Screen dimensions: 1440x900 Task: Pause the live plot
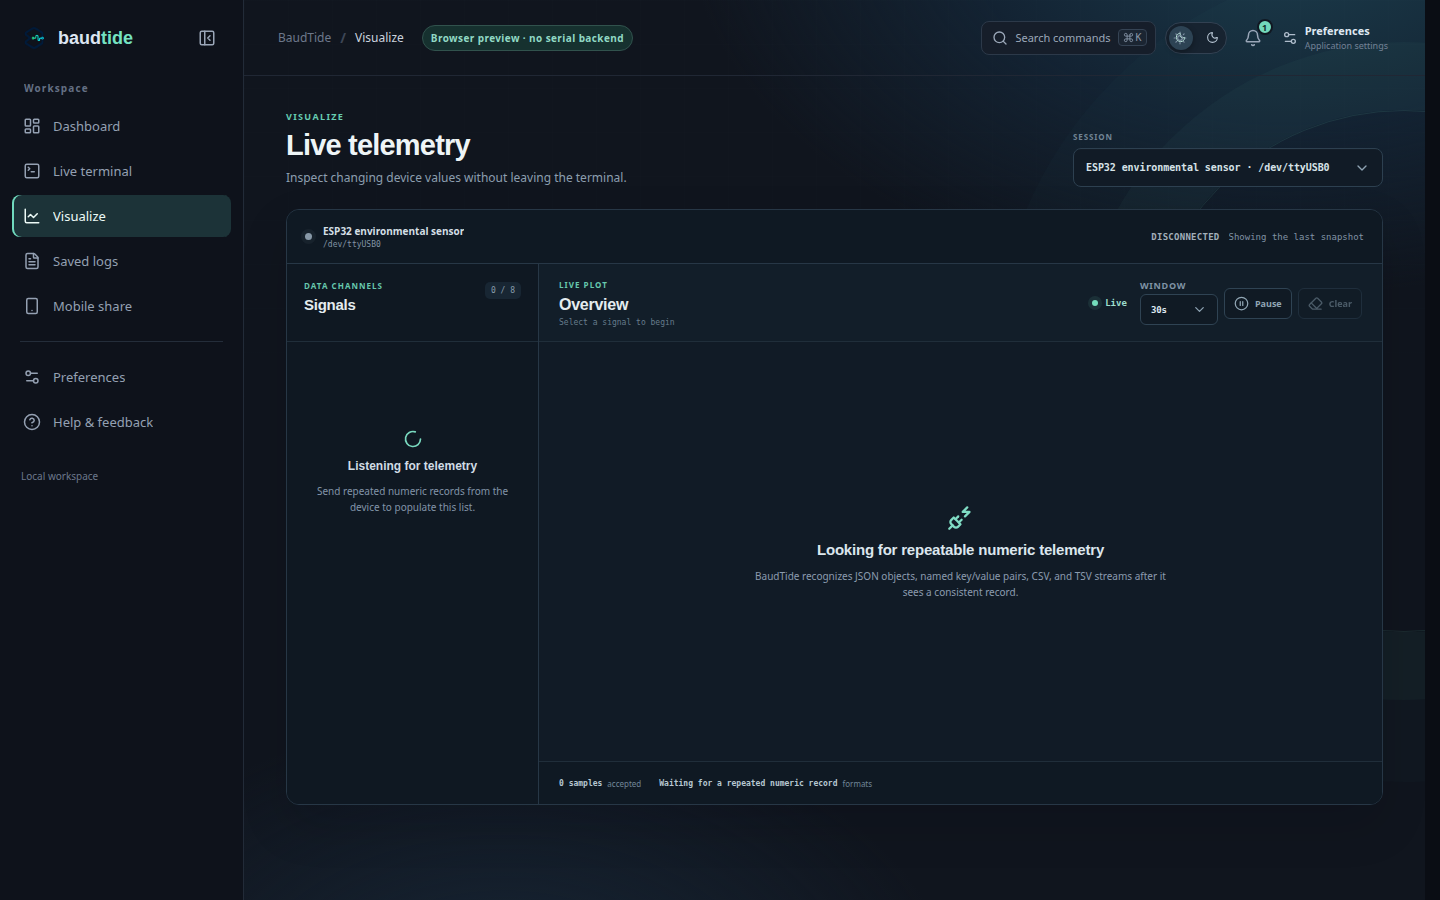point(1258,304)
